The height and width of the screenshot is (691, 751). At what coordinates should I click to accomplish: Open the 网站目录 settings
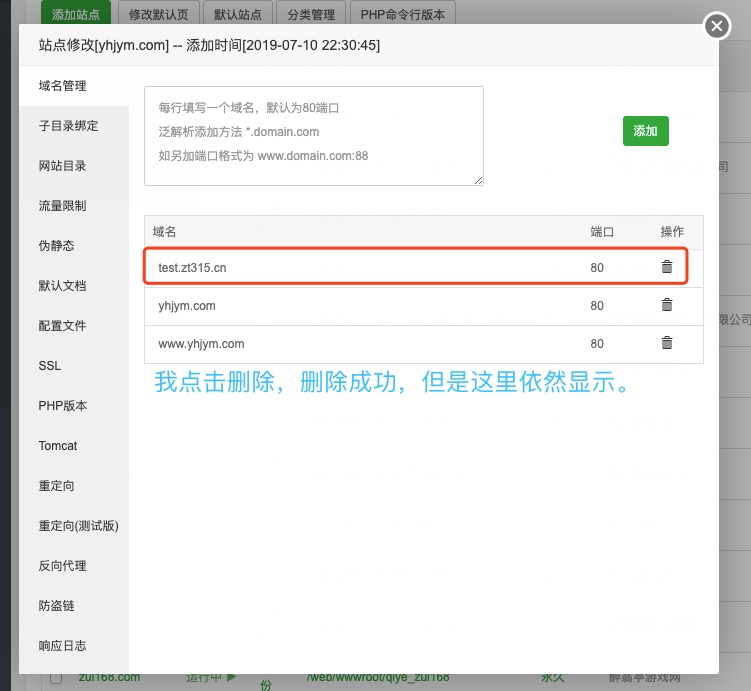(62, 166)
